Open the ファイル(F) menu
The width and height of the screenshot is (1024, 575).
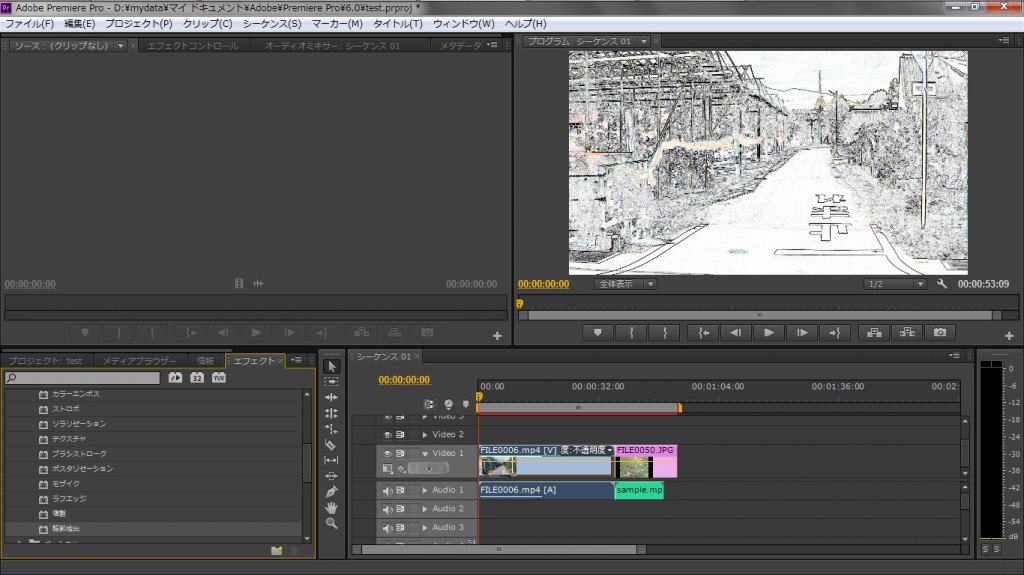[x=29, y=24]
